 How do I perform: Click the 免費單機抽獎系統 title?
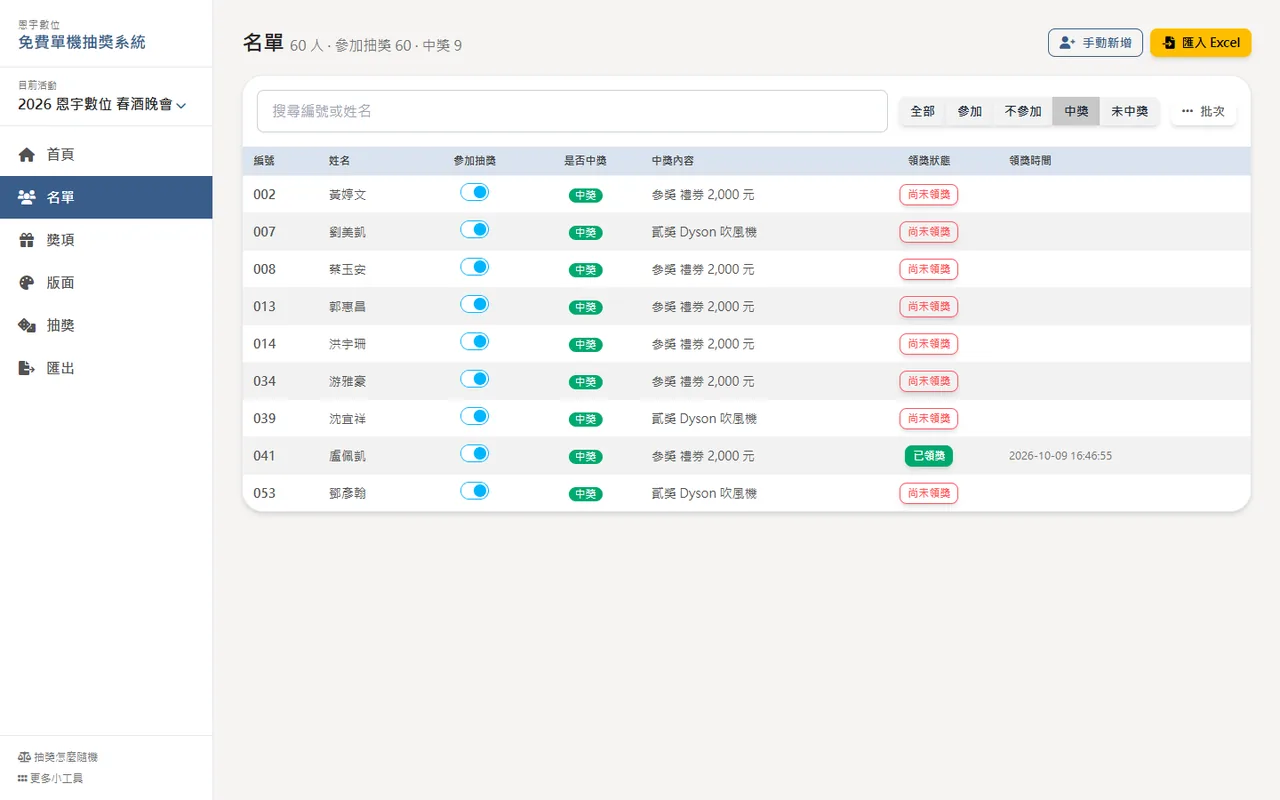(82, 42)
